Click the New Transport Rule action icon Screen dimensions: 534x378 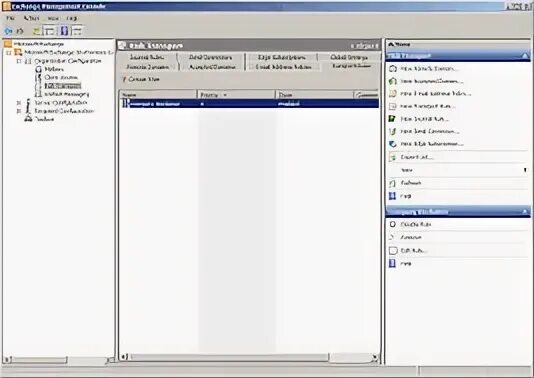click(393, 106)
